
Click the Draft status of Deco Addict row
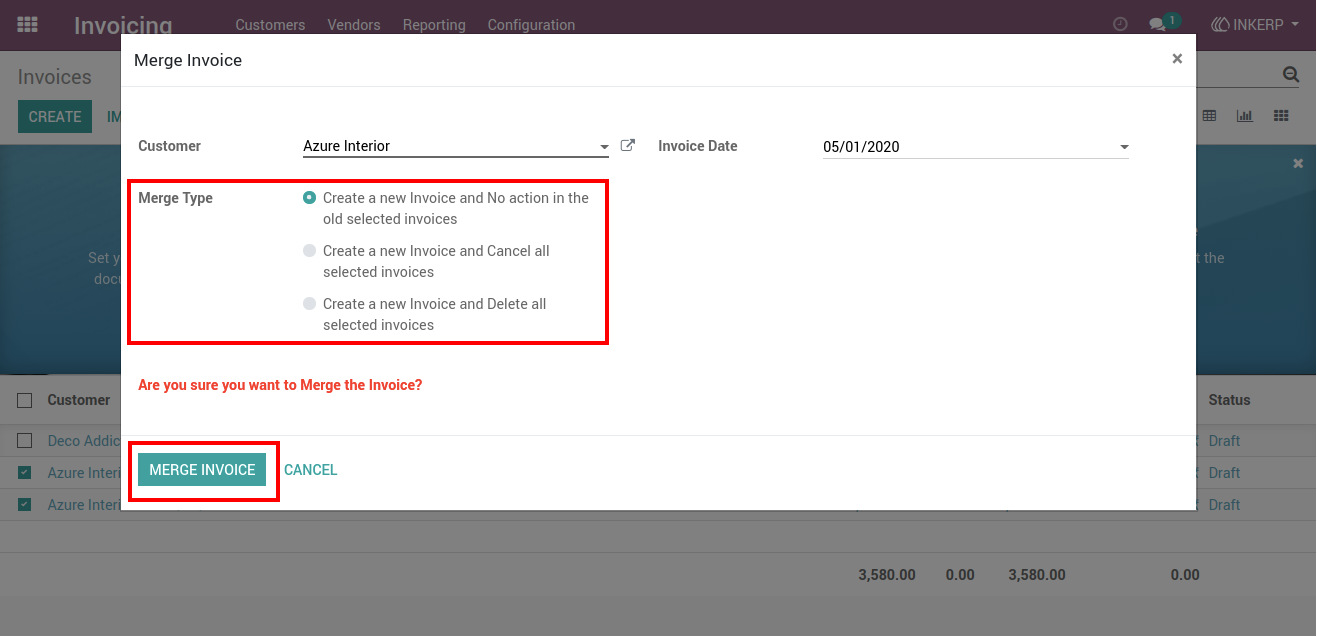(1224, 441)
